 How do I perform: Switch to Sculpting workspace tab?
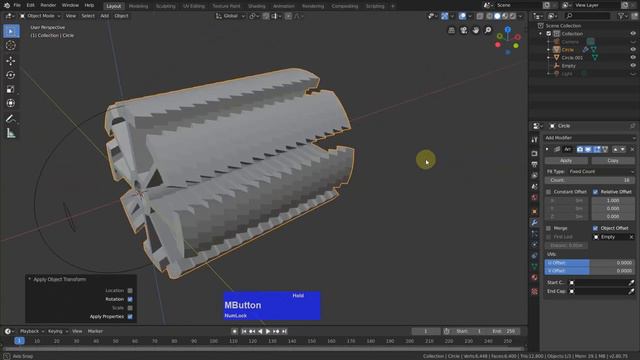point(166,6)
